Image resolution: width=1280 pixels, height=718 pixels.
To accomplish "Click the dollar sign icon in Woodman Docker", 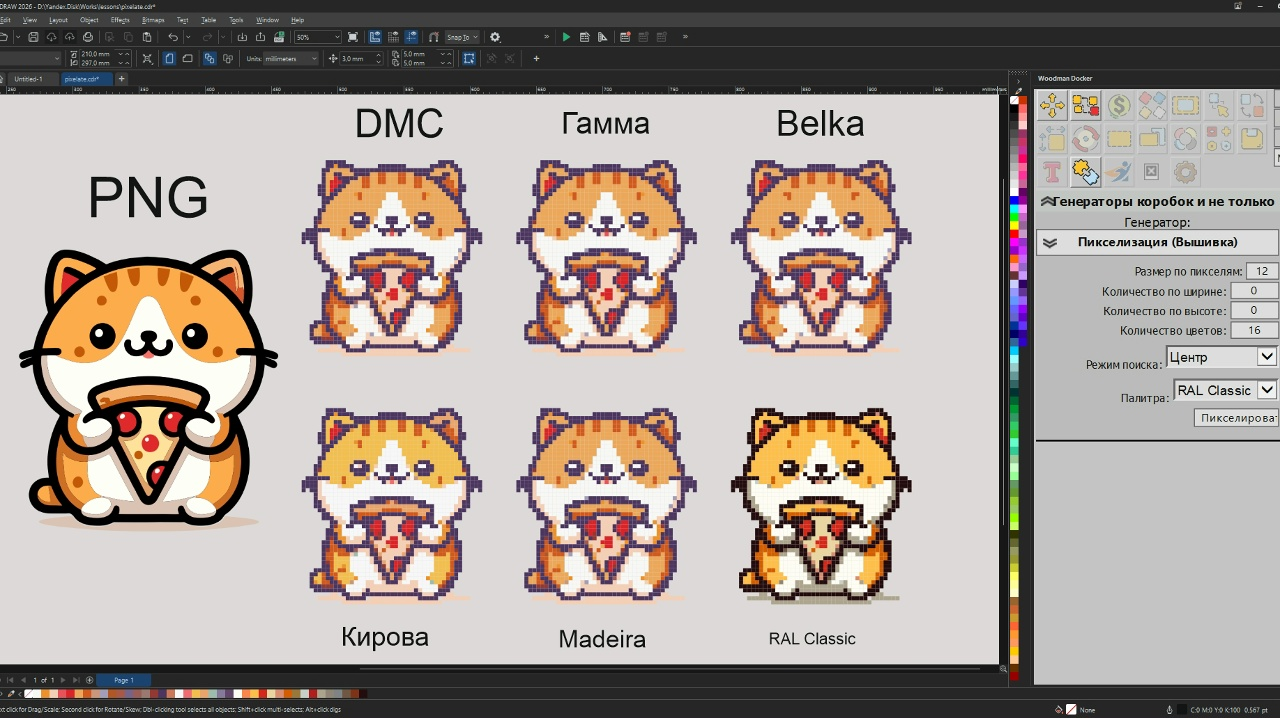I will tap(1119, 106).
